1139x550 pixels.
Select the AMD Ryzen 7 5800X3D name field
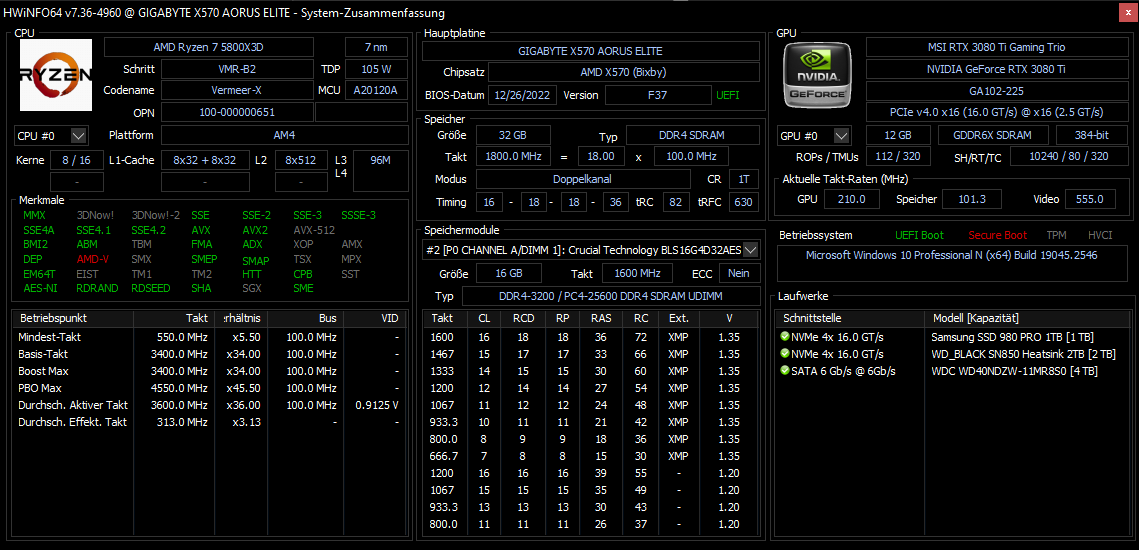pyautogui.click(x=209, y=47)
